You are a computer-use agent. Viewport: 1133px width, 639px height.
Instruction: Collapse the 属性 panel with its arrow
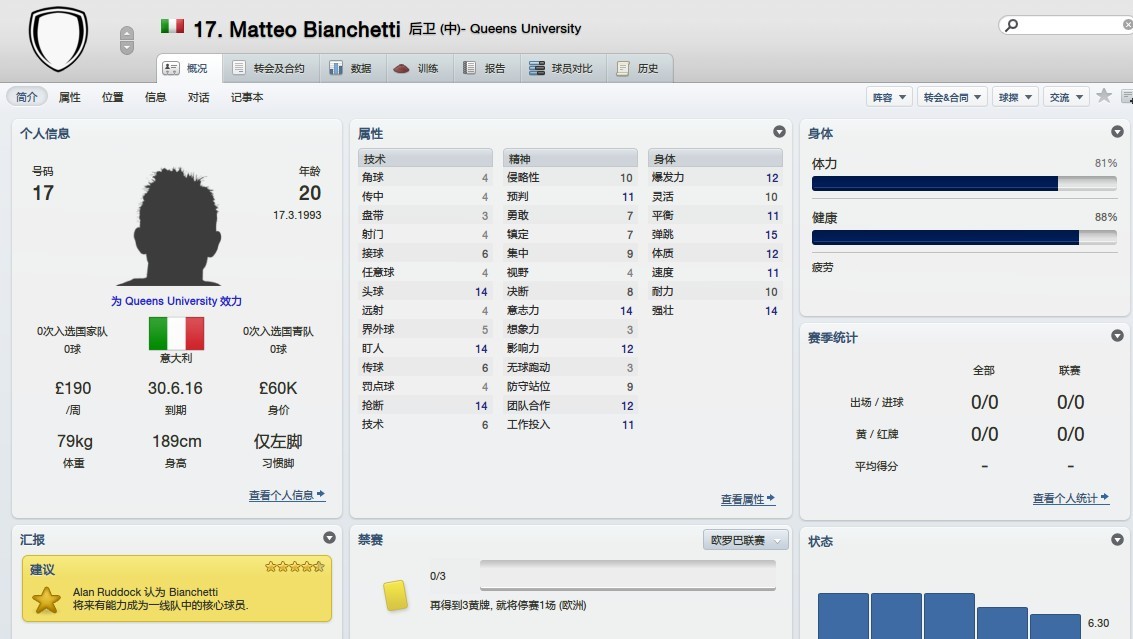[779, 132]
